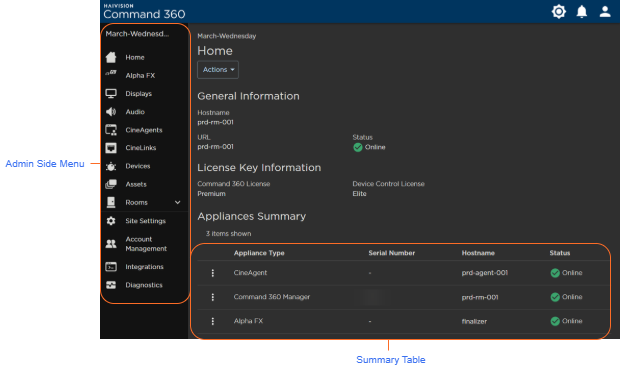Screen dimensions: 620x365
Task: Click the Audio speaker icon
Action: click(x=111, y=112)
